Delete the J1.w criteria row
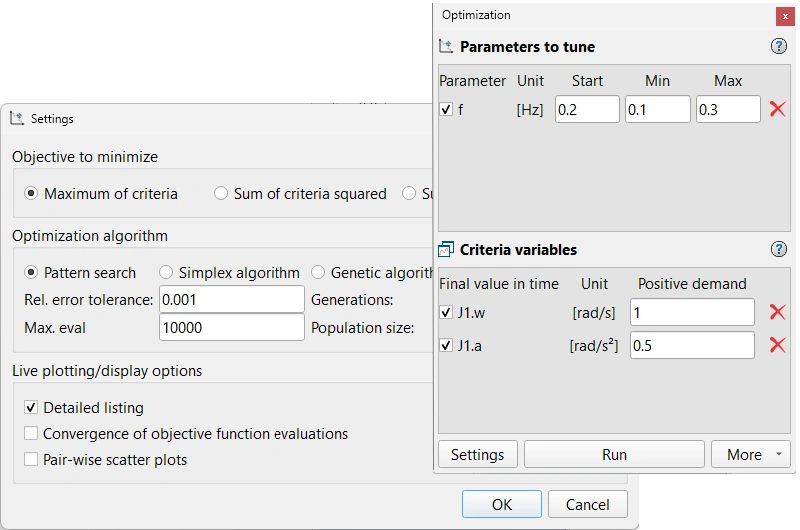The image size is (800, 530). tap(777, 312)
